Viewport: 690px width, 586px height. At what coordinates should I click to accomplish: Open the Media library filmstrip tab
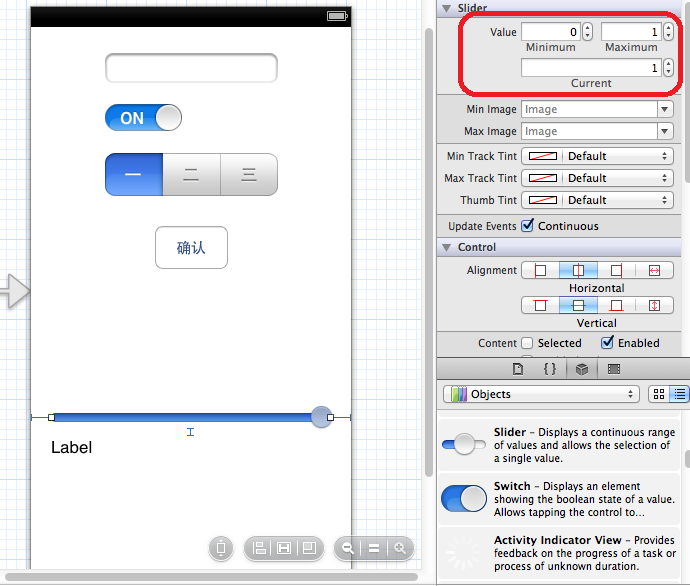(613, 369)
